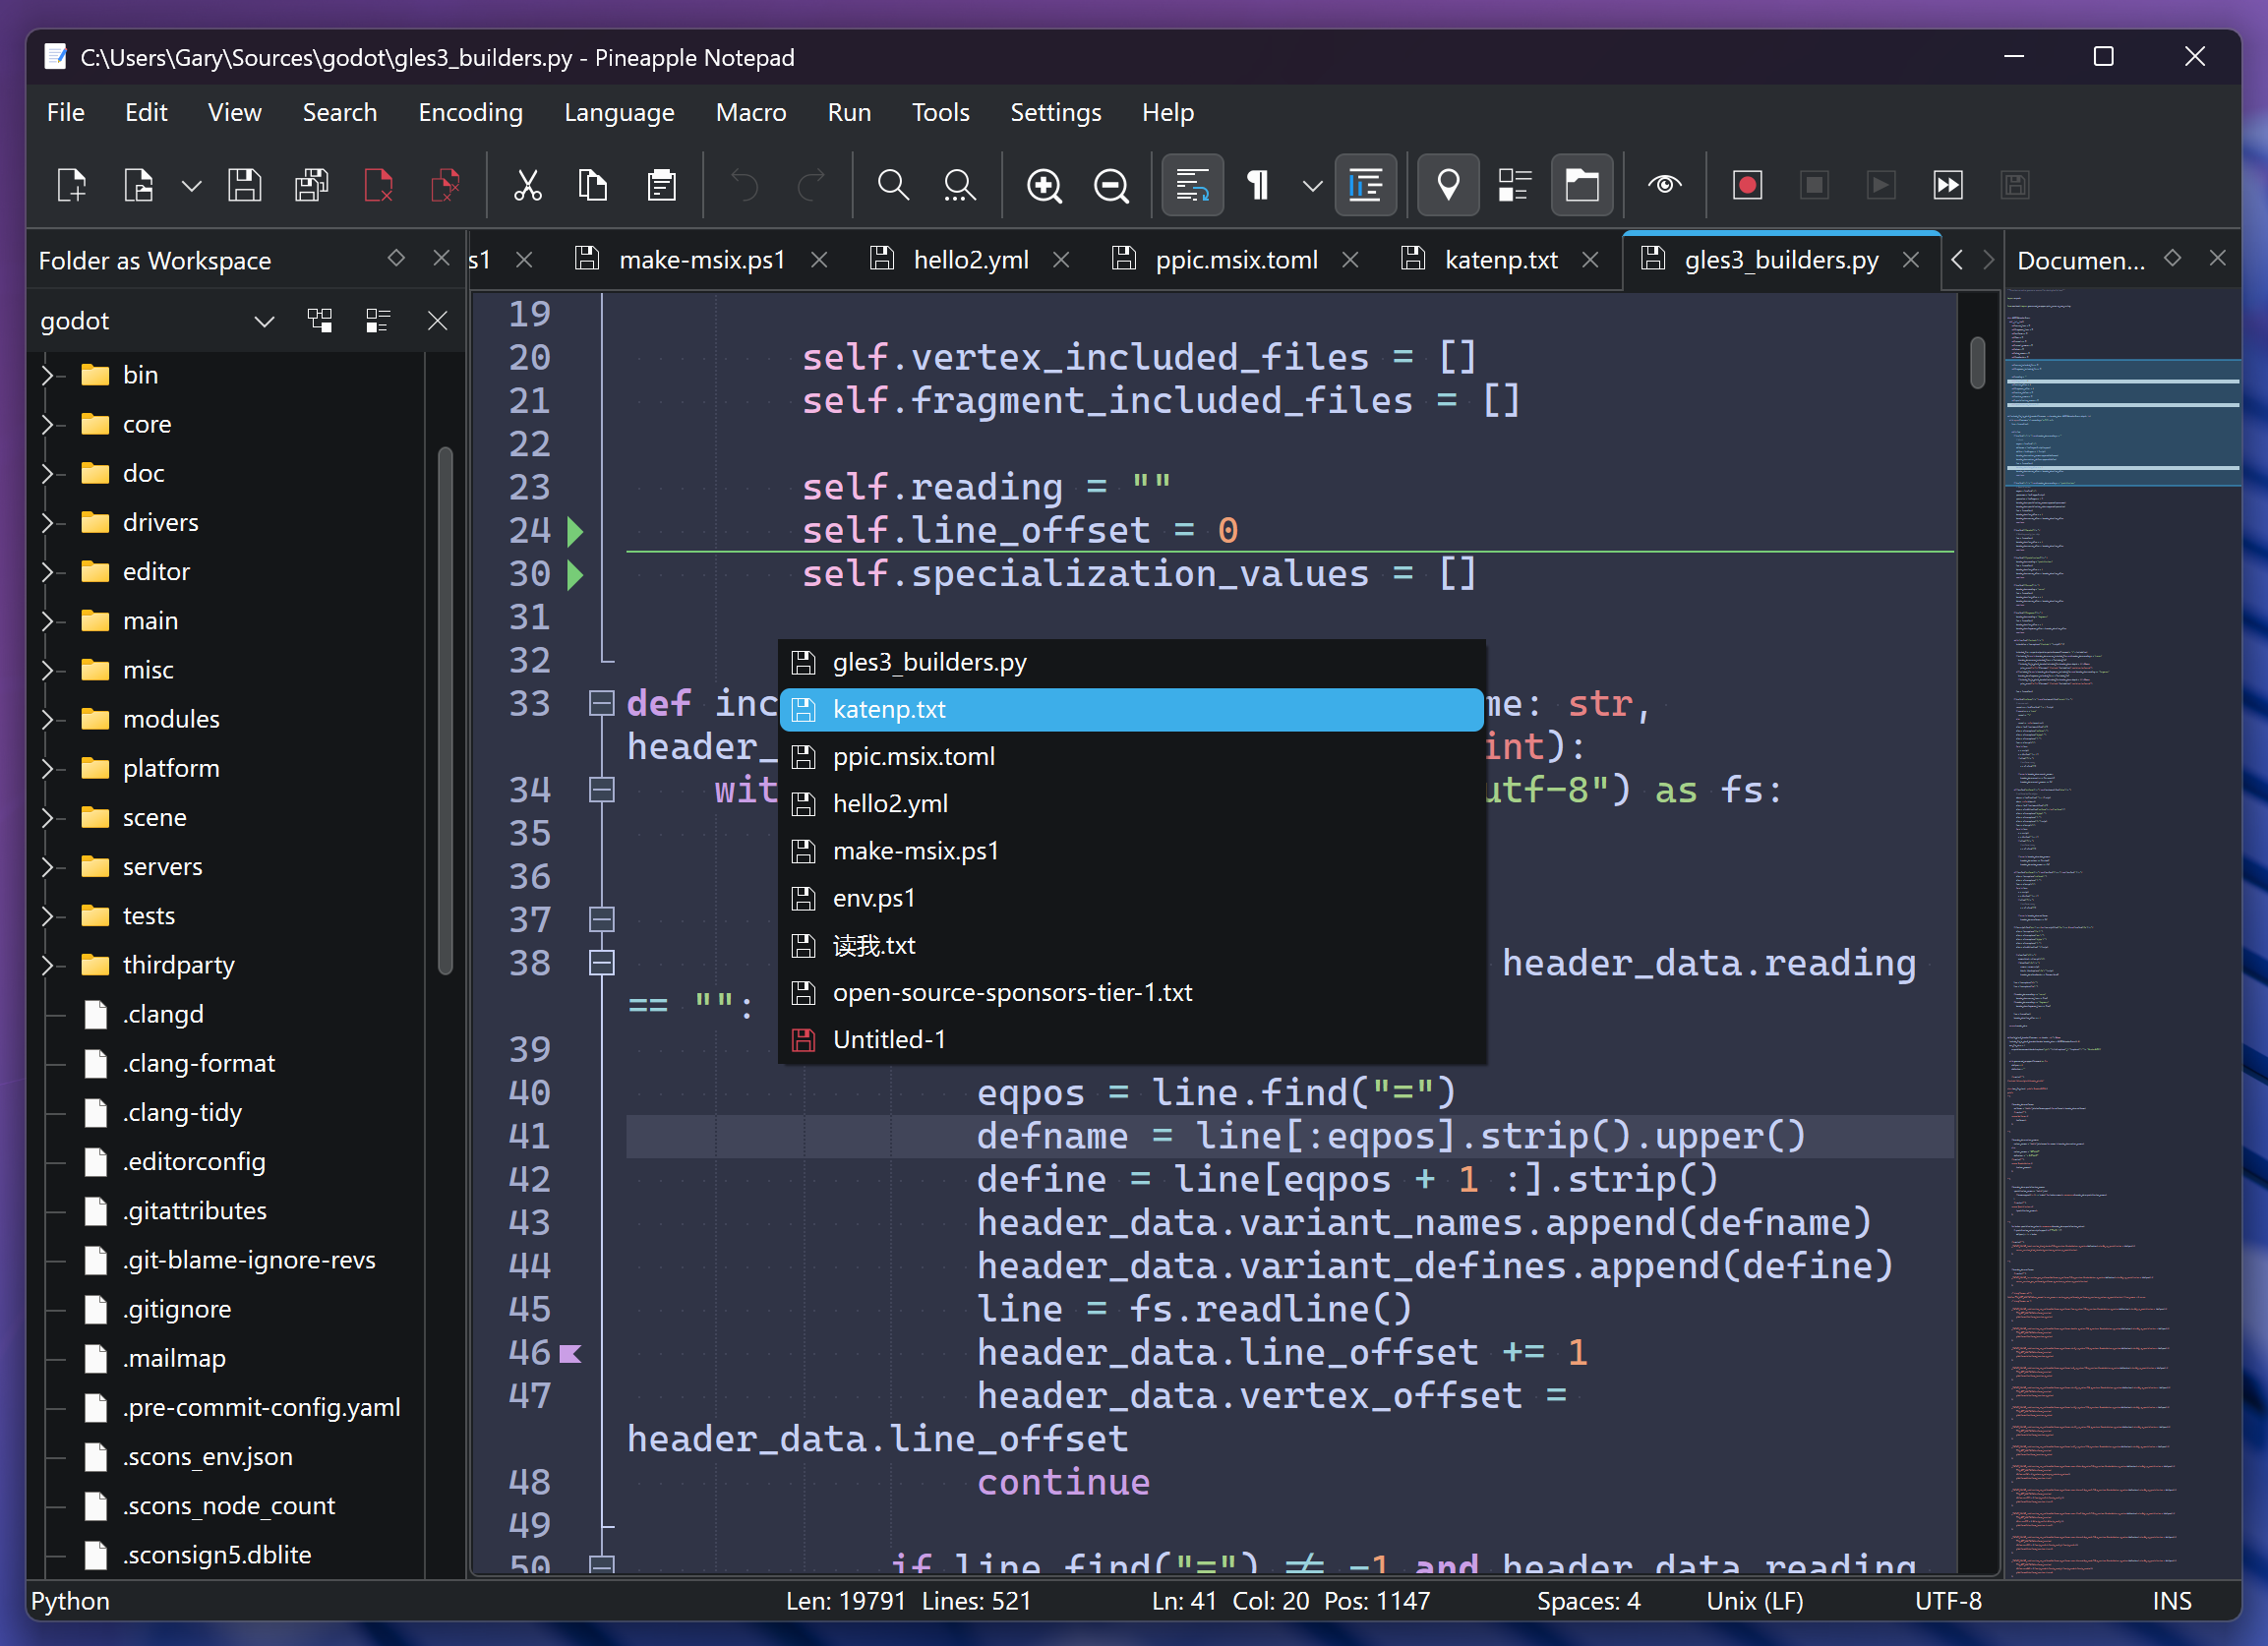Click the Stop macro recording icon
This screenshot has height=1646, width=2268.
coord(1814,185)
